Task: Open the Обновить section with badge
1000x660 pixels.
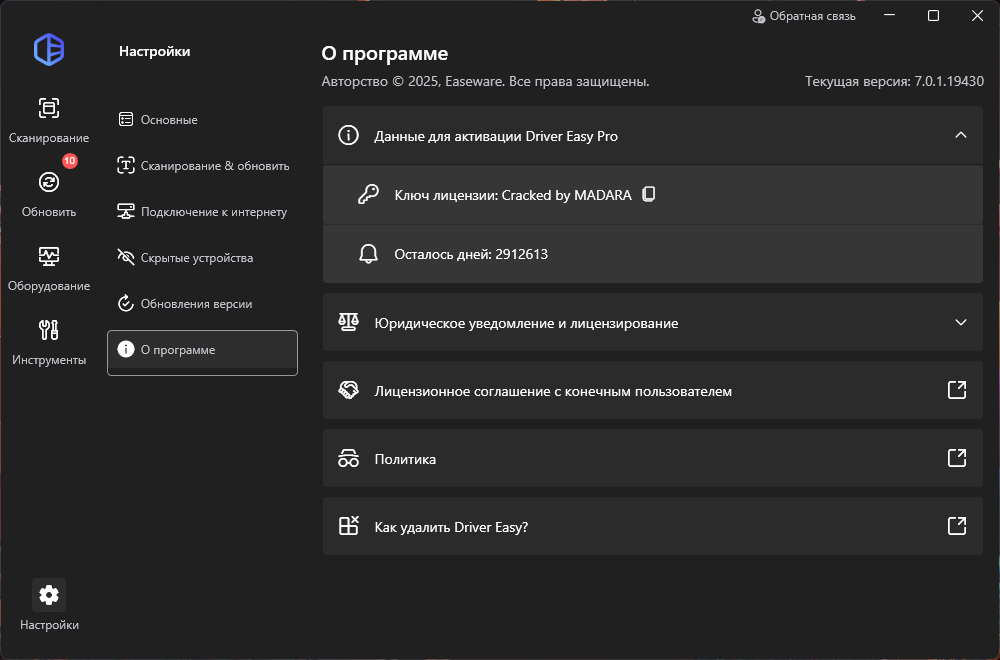Action: (x=49, y=193)
